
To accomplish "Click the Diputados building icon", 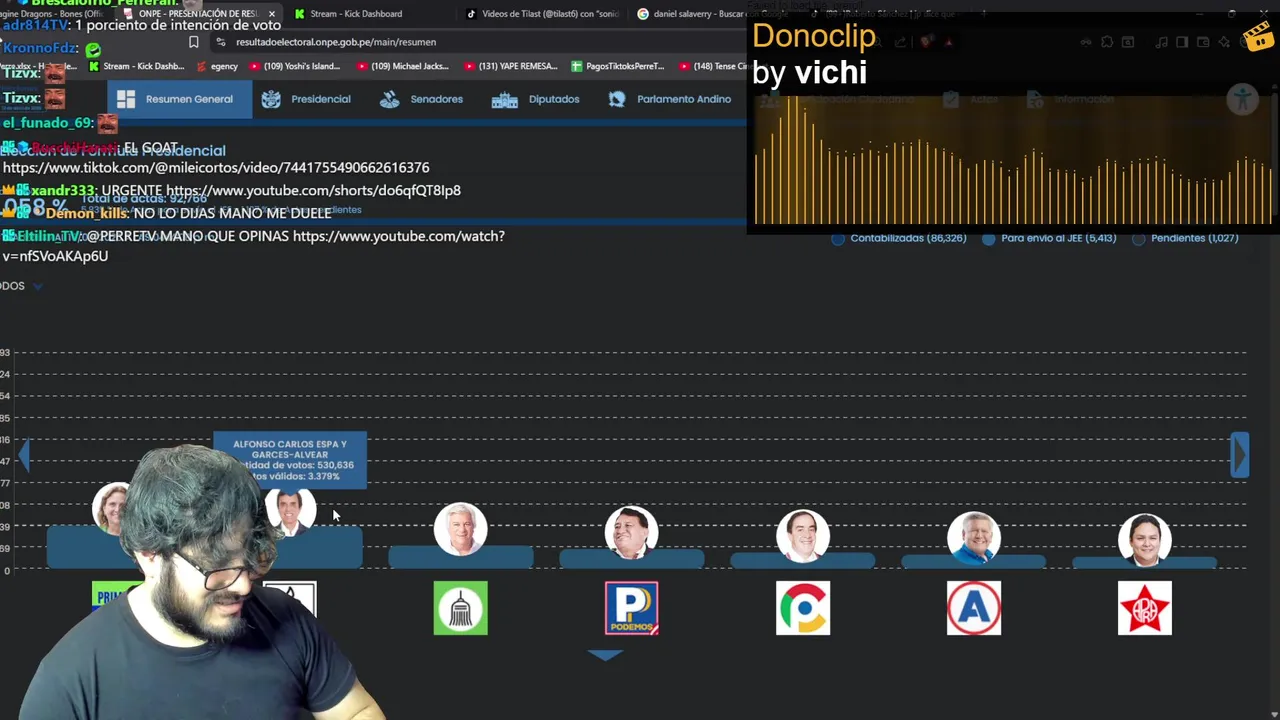I will (504, 100).
